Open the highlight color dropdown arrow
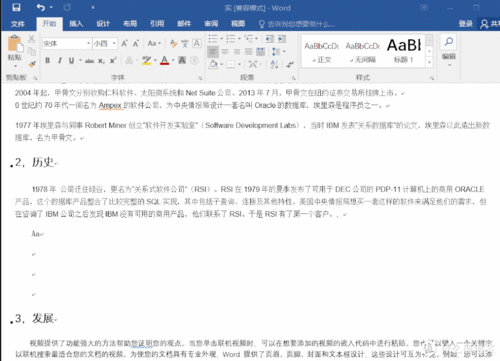This screenshot has width=500, height=361. point(155,60)
